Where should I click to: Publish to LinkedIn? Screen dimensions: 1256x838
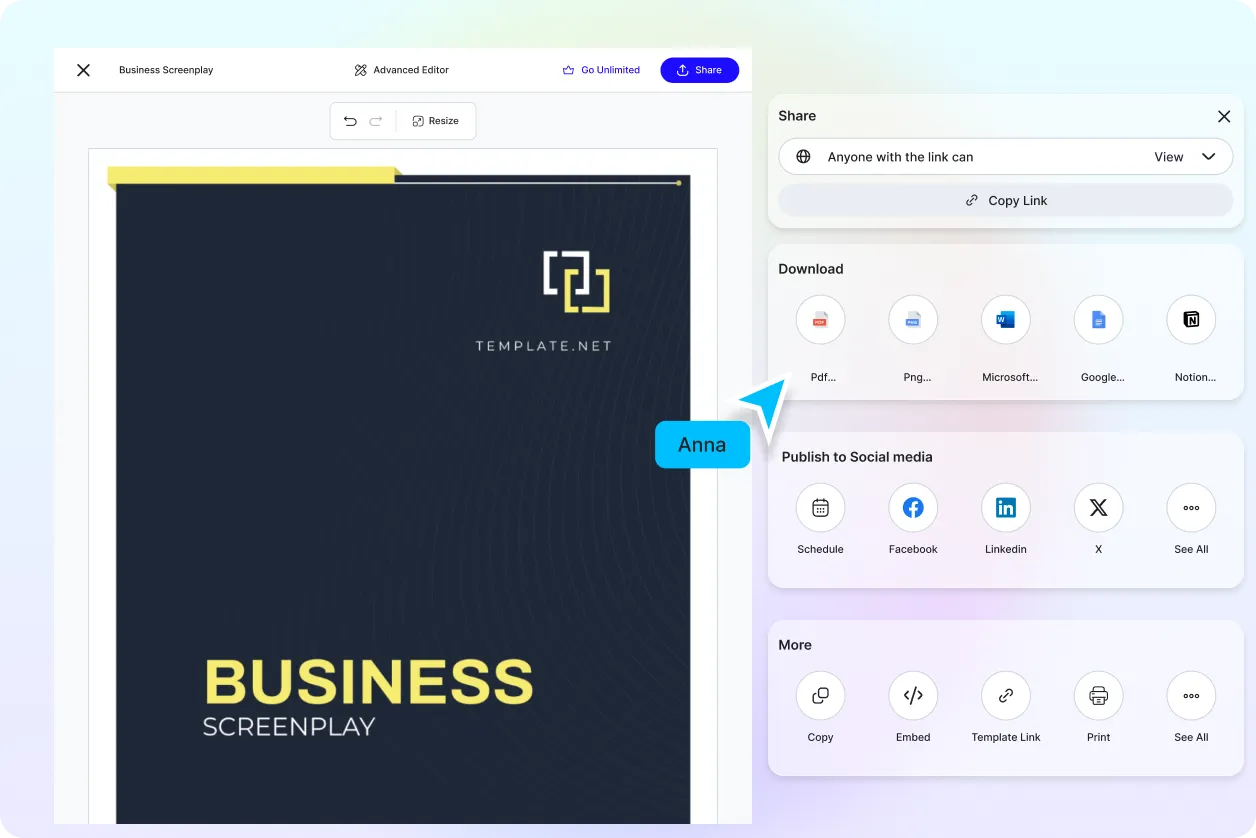[x=1006, y=508]
